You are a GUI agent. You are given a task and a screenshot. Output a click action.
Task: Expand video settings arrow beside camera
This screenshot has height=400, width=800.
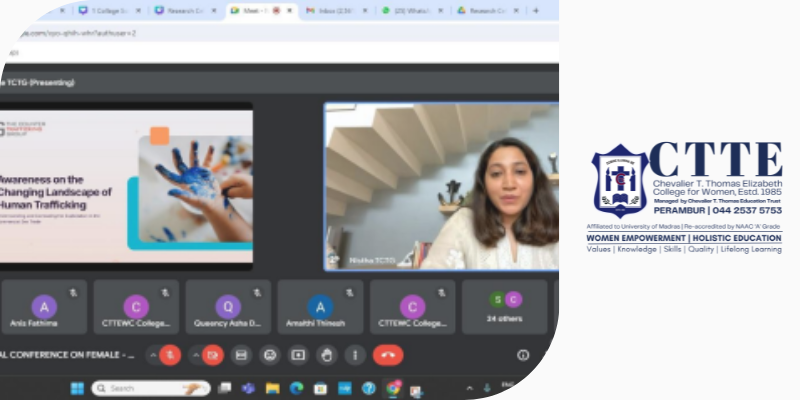pos(195,355)
